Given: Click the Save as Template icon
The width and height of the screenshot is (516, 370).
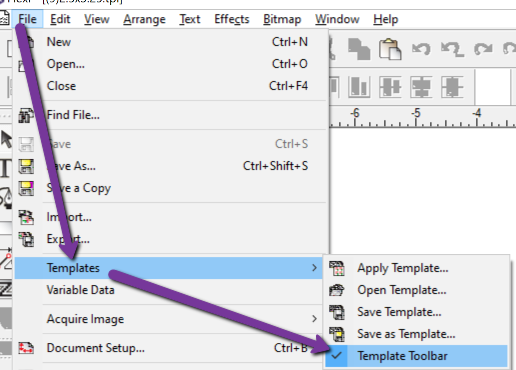Looking at the screenshot, I should [x=337, y=334].
